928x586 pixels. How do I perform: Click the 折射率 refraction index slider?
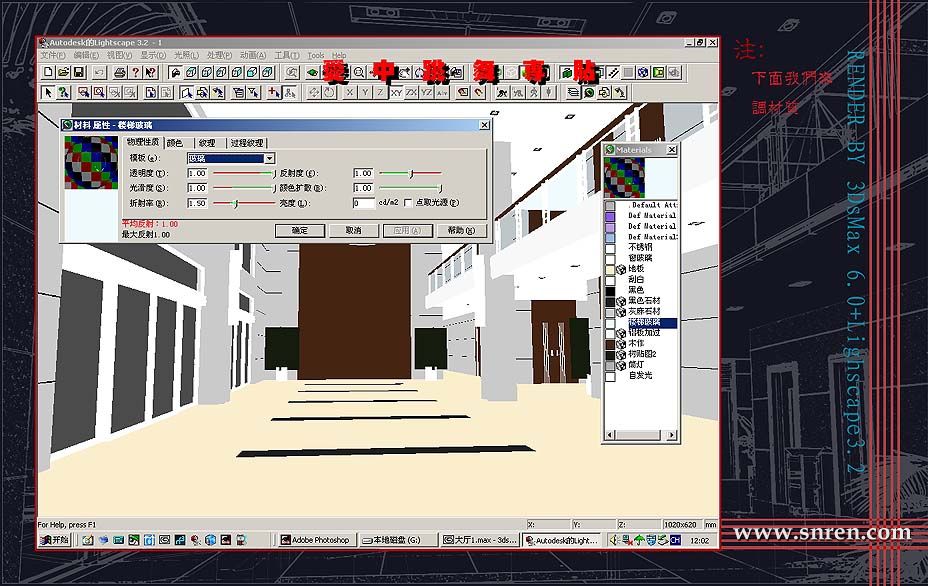244,203
